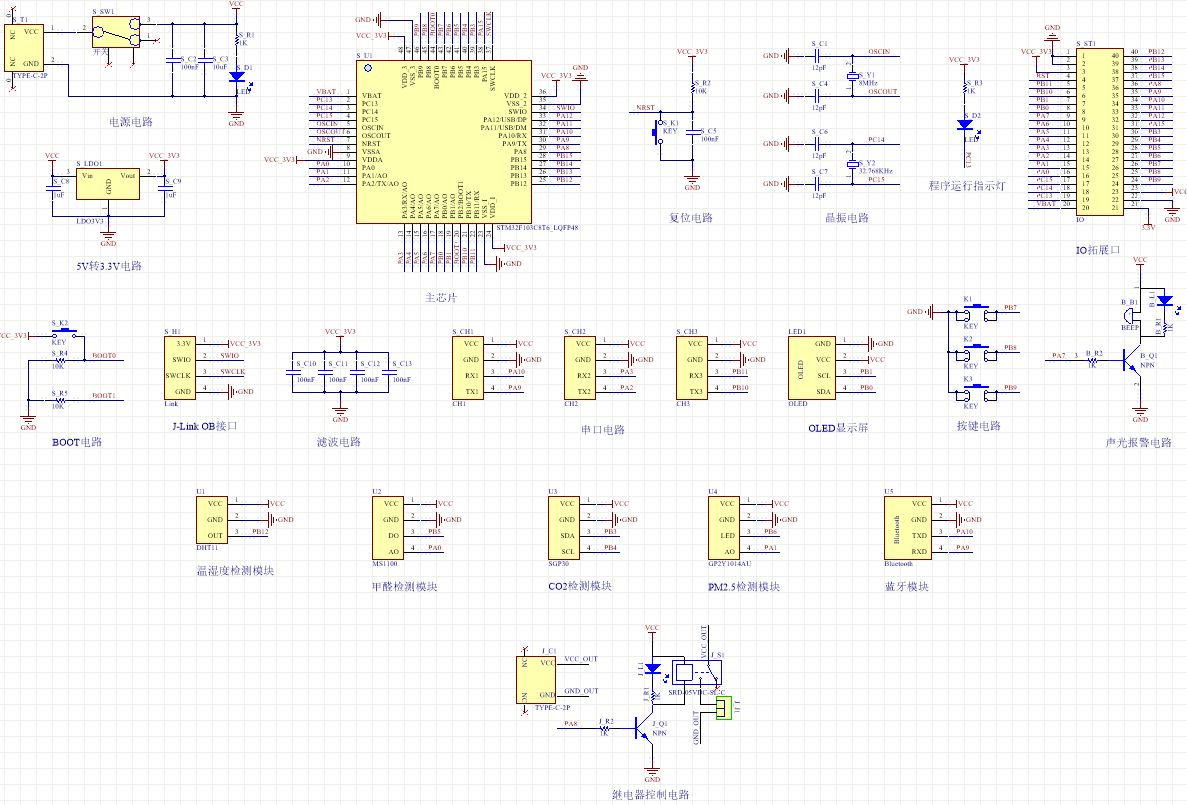Click the 'PM2.5检测模块' section label
This screenshot has height=805, width=1187.
tap(743, 586)
